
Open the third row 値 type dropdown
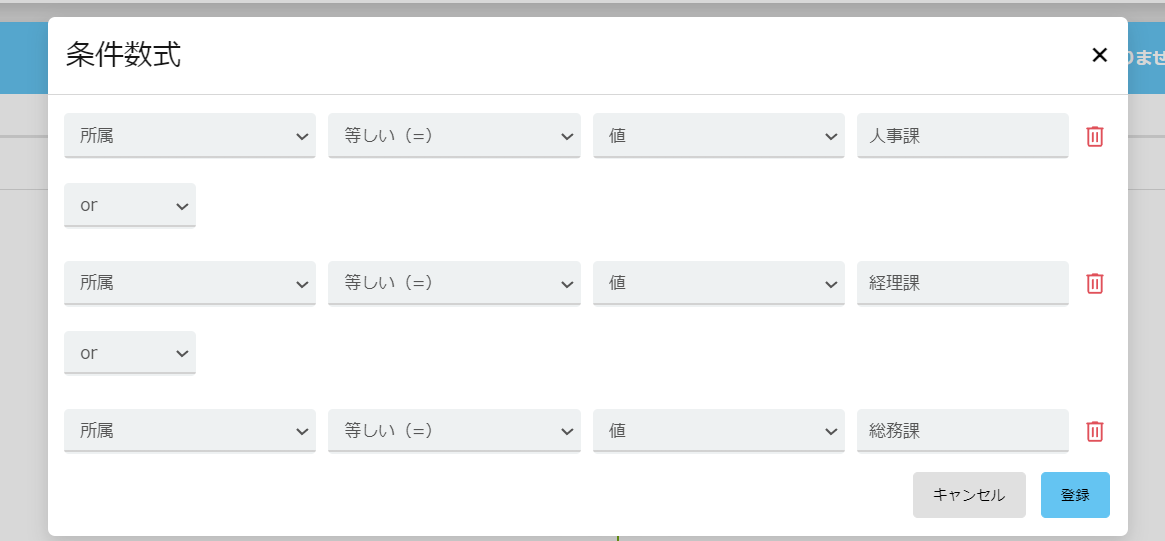click(x=718, y=431)
